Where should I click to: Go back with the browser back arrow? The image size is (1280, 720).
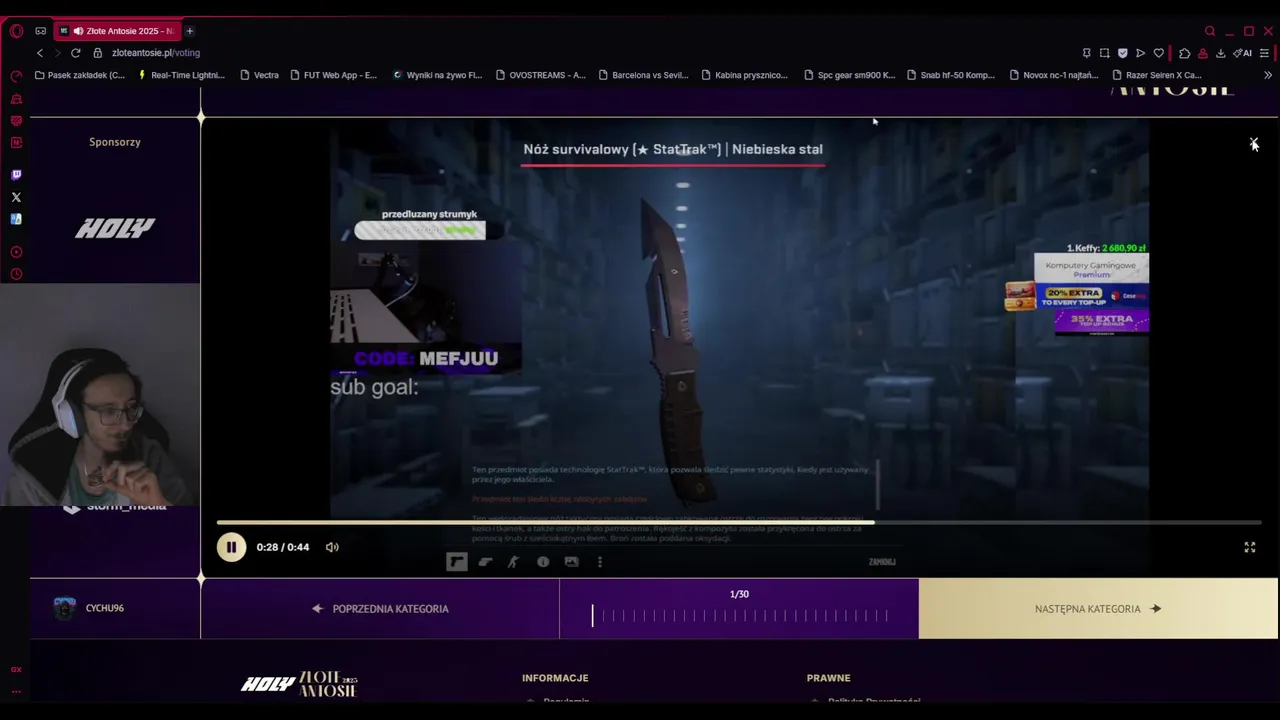[x=40, y=53]
